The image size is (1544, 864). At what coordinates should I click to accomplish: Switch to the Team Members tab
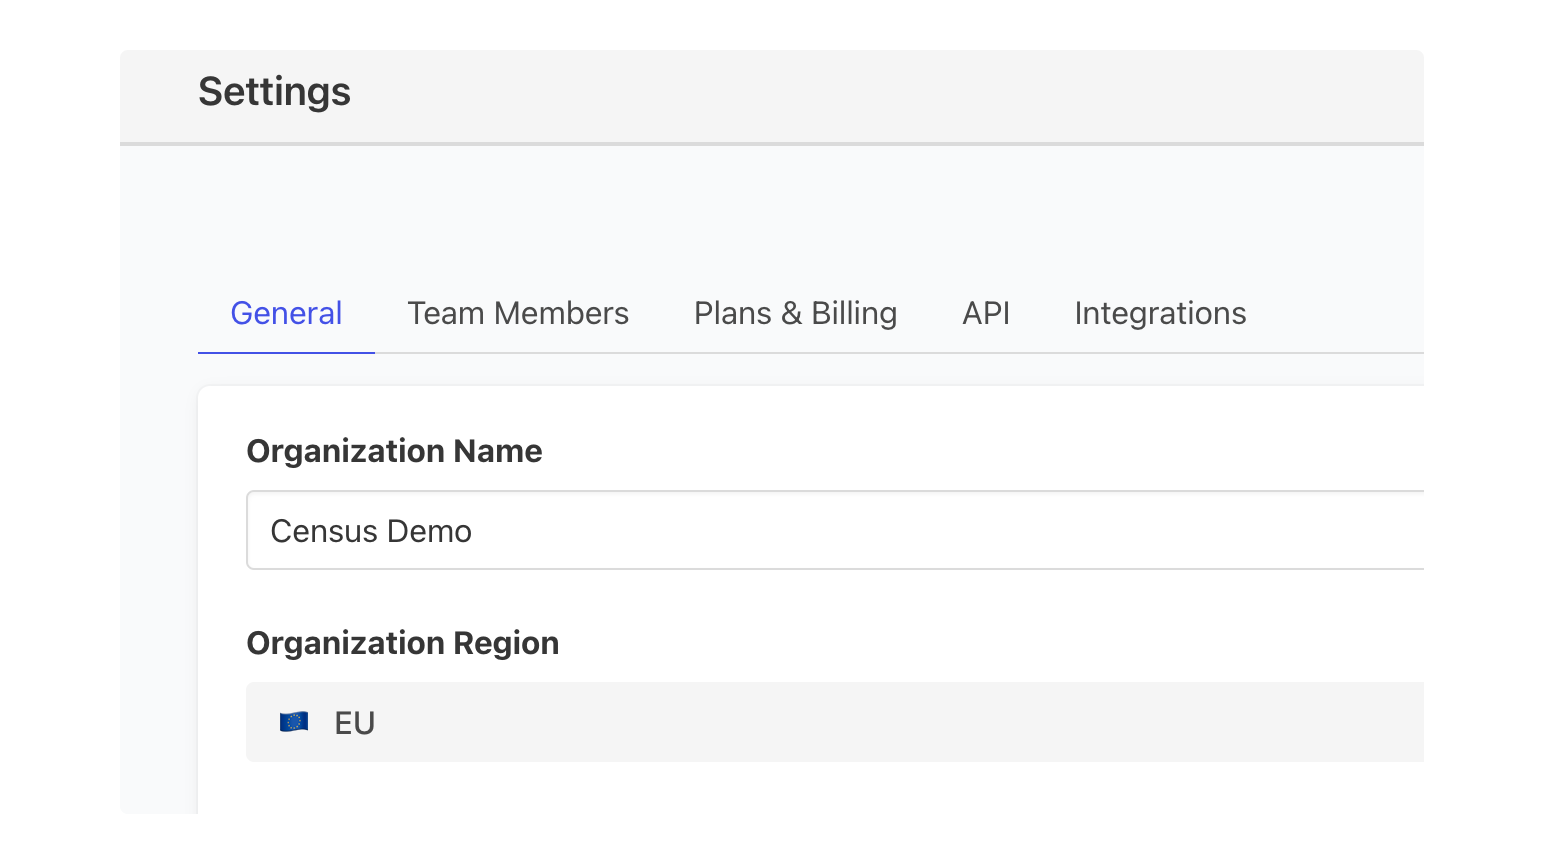coord(518,313)
